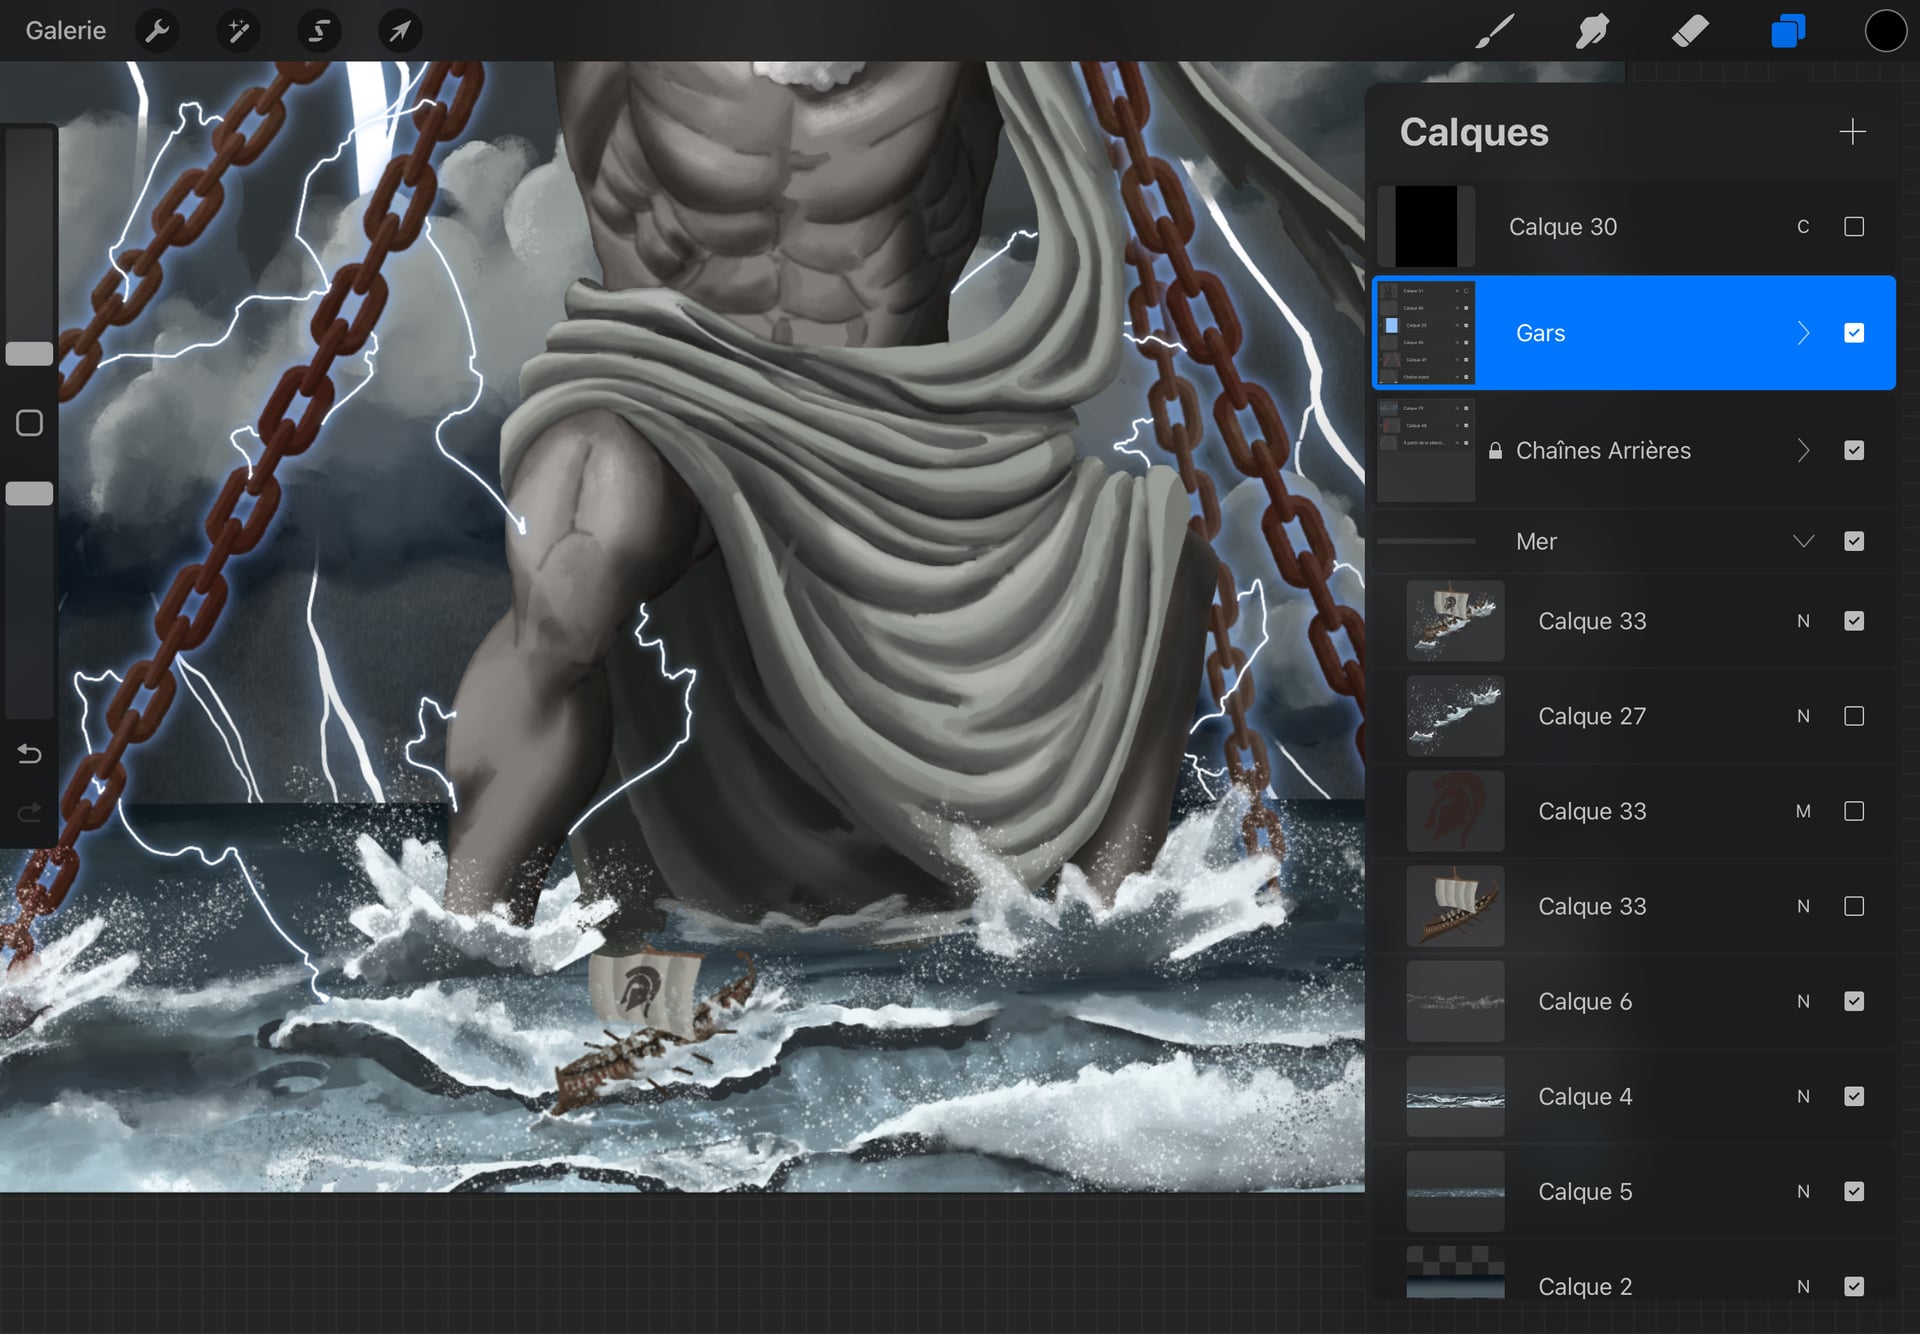Hide the Calque 4 layer
1920x1334 pixels.
(x=1854, y=1096)
